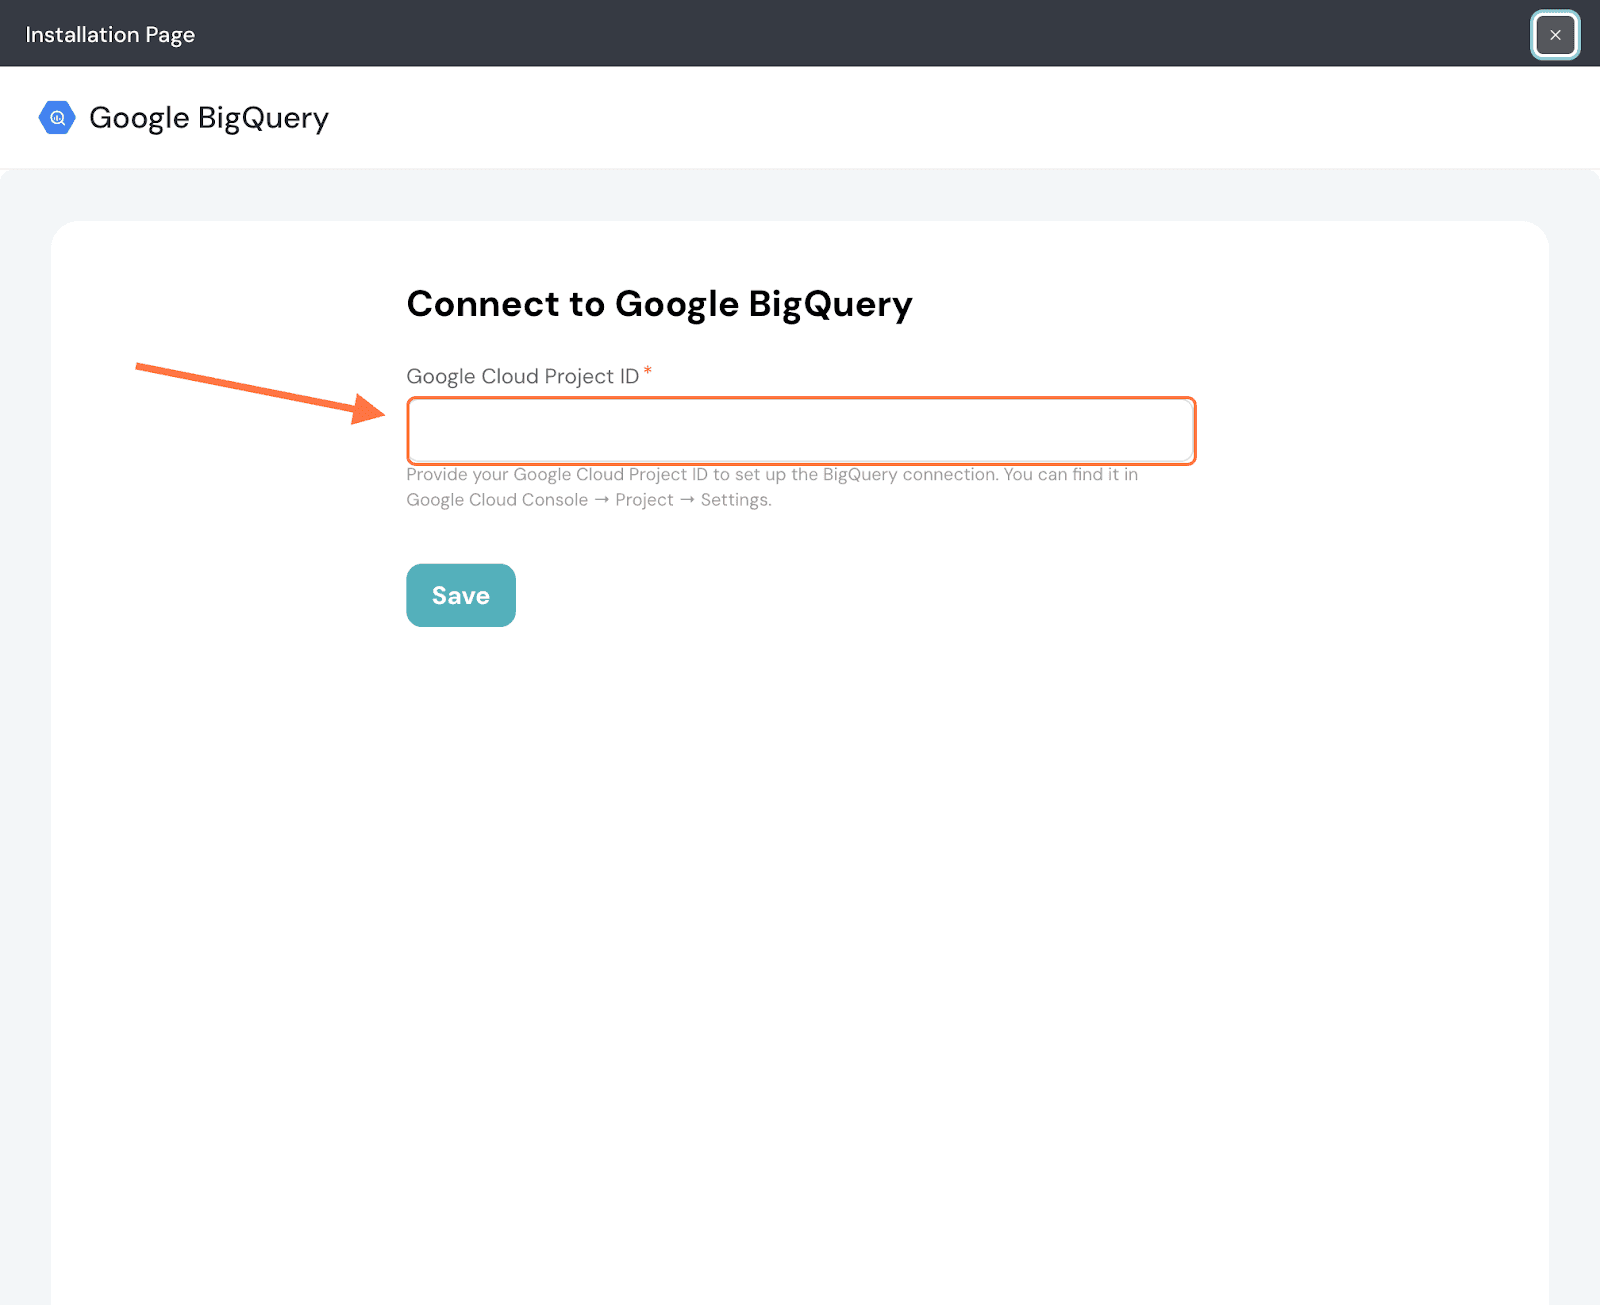Click the orange arrow's pointed arrowhead

370,408
